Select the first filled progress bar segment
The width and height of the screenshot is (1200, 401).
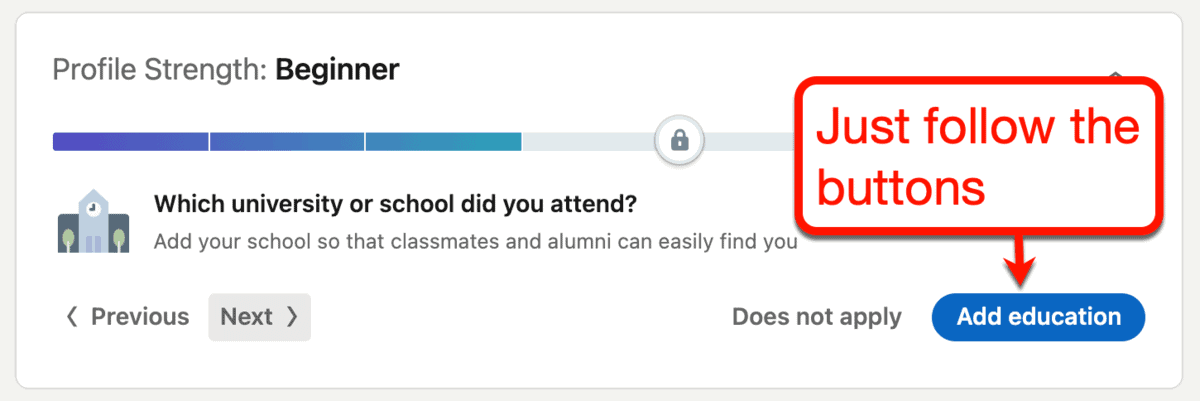[130, 141]
